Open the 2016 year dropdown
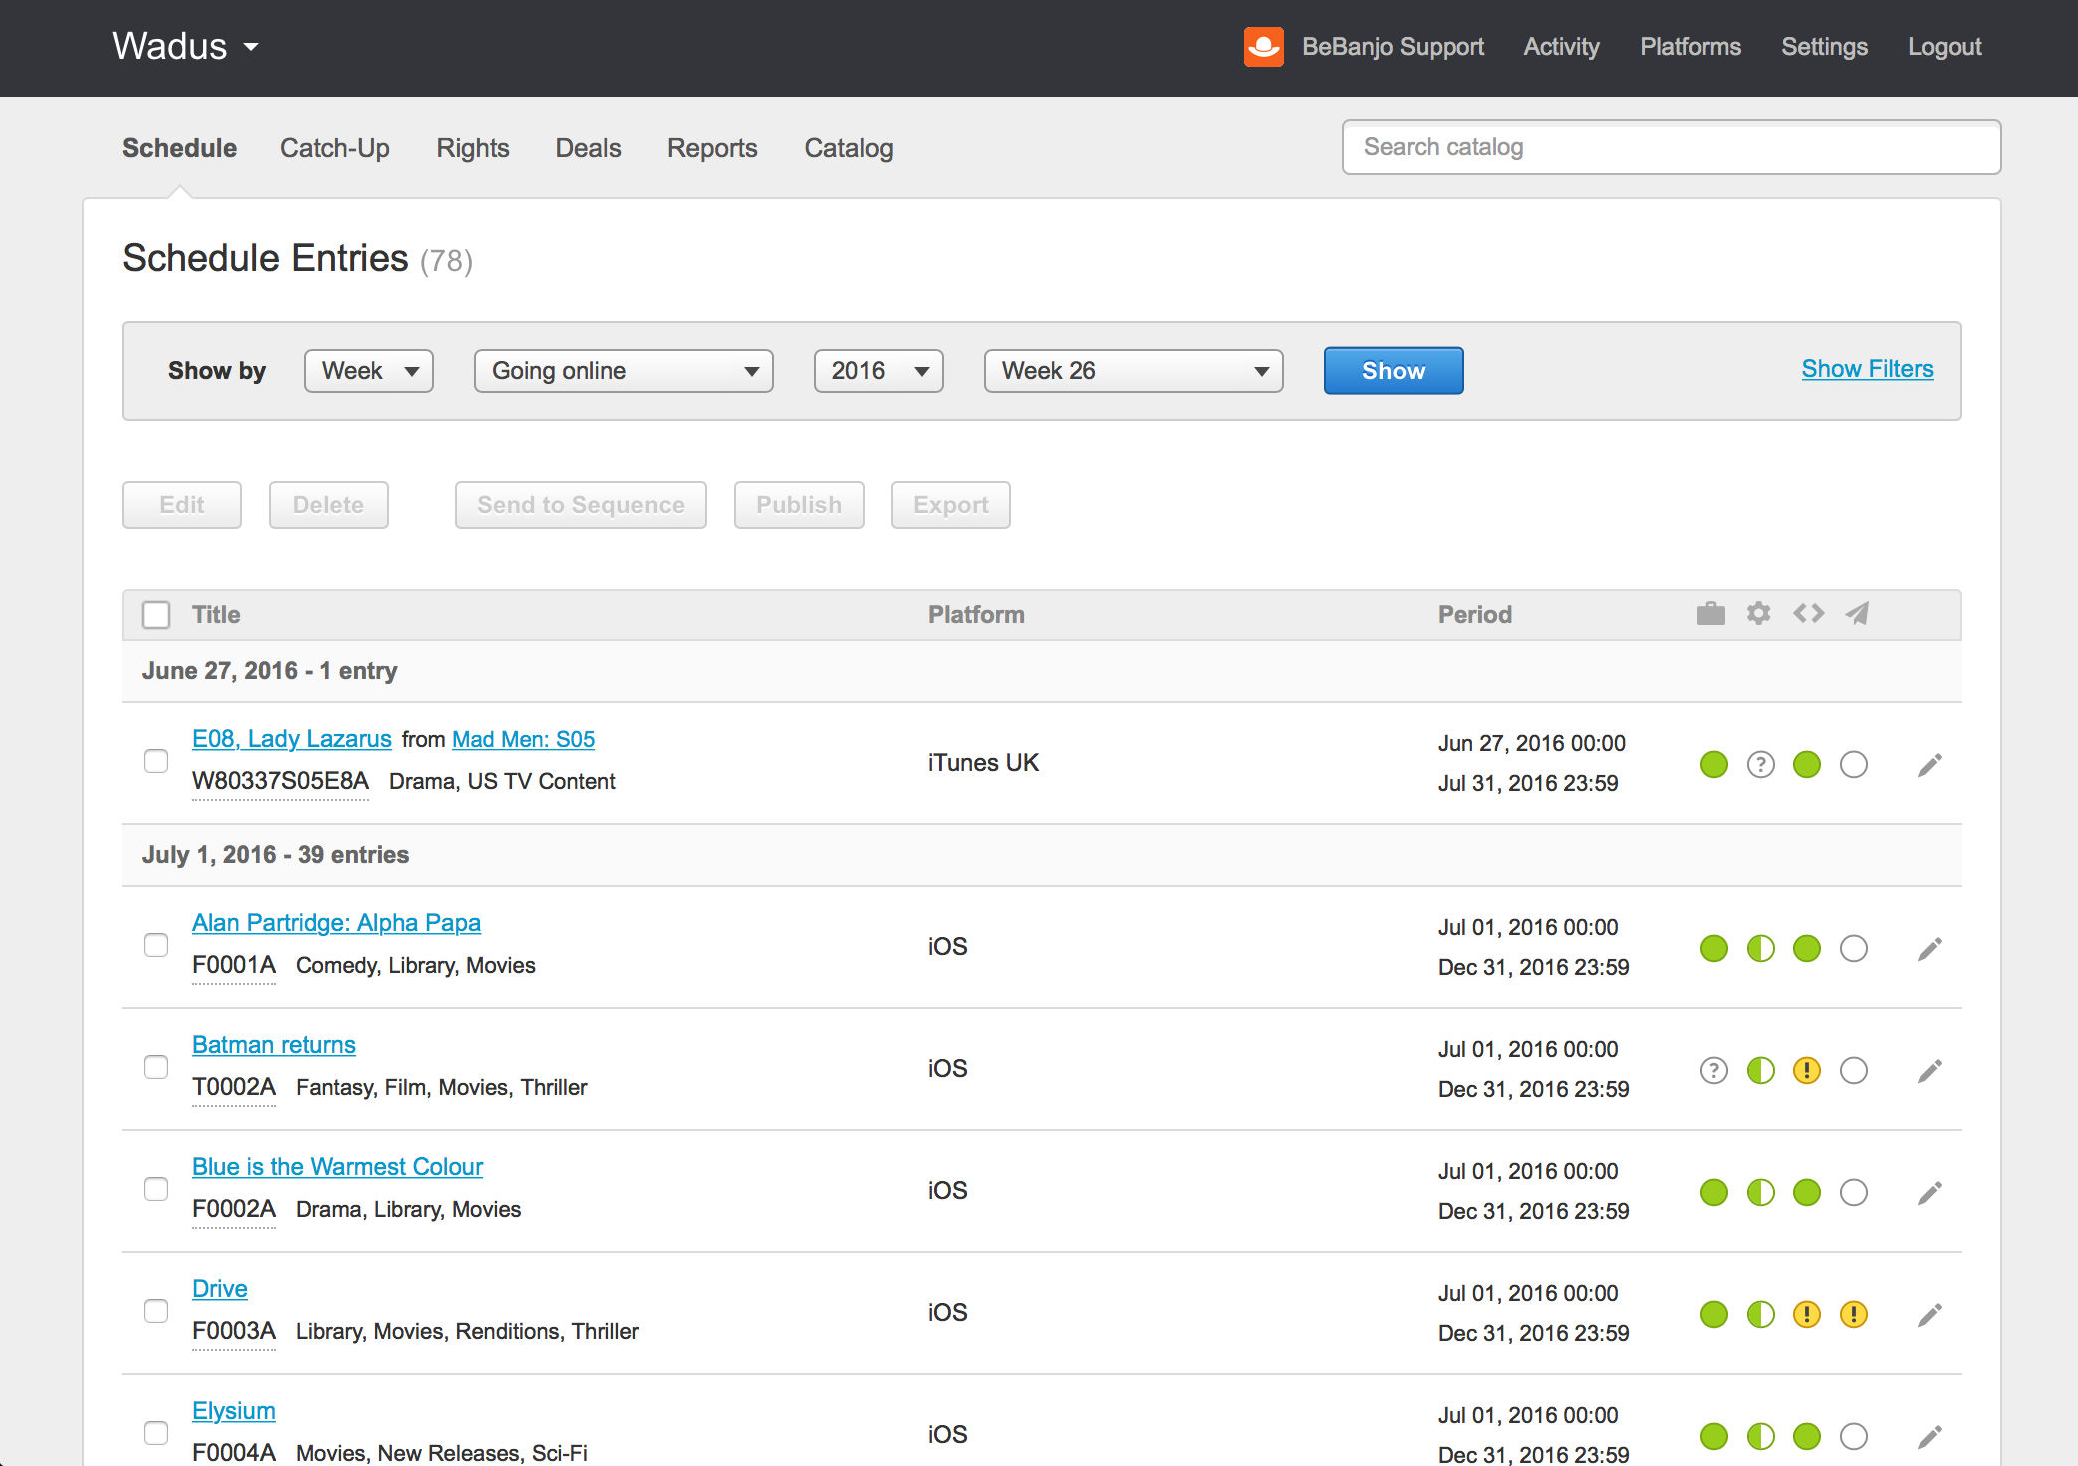Screen dimensions: 2078x1466 point(878,371)
